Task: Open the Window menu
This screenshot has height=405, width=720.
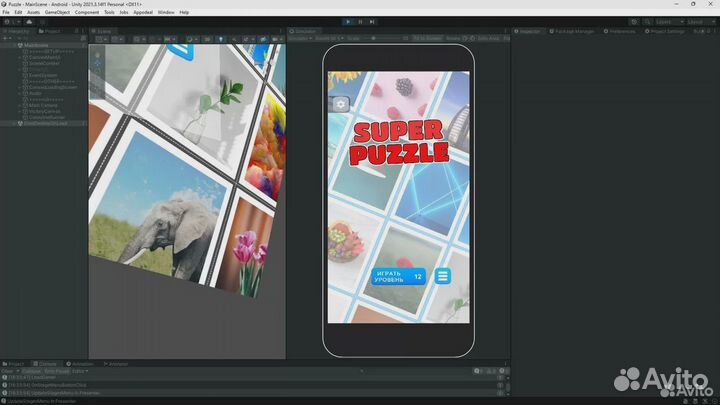Action: pyautogui.click(x=166, y=12)
